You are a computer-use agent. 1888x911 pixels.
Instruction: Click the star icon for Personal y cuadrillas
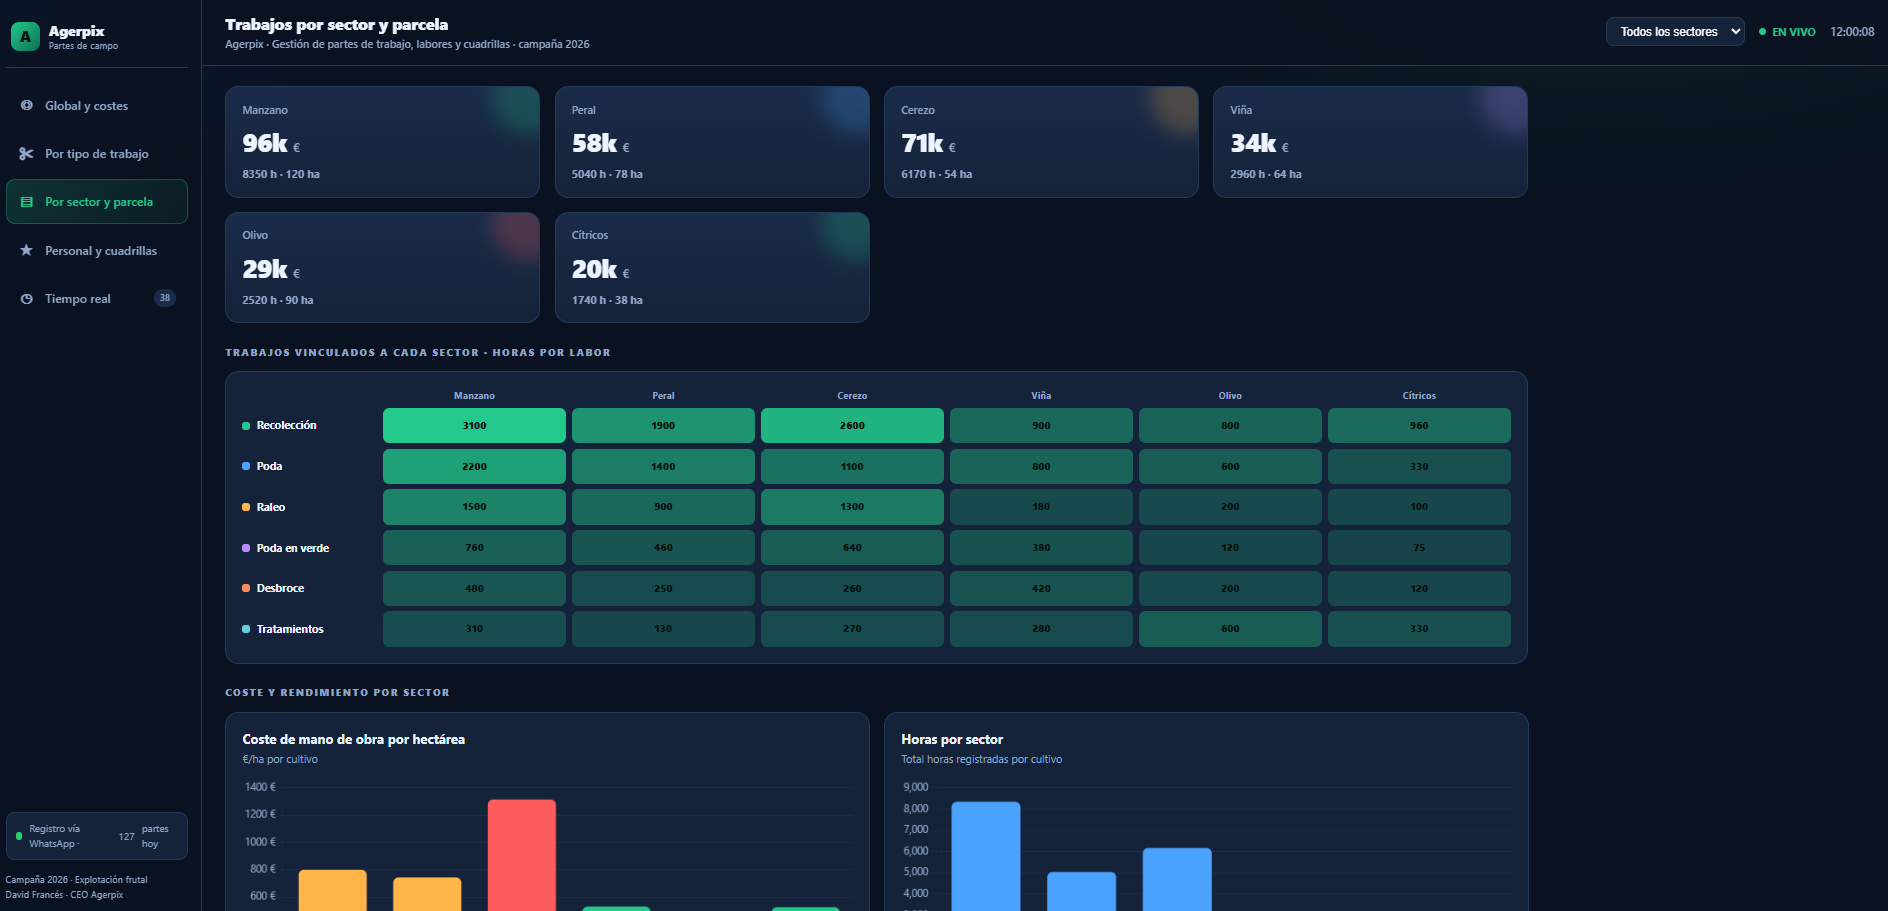tap(27, 250)
